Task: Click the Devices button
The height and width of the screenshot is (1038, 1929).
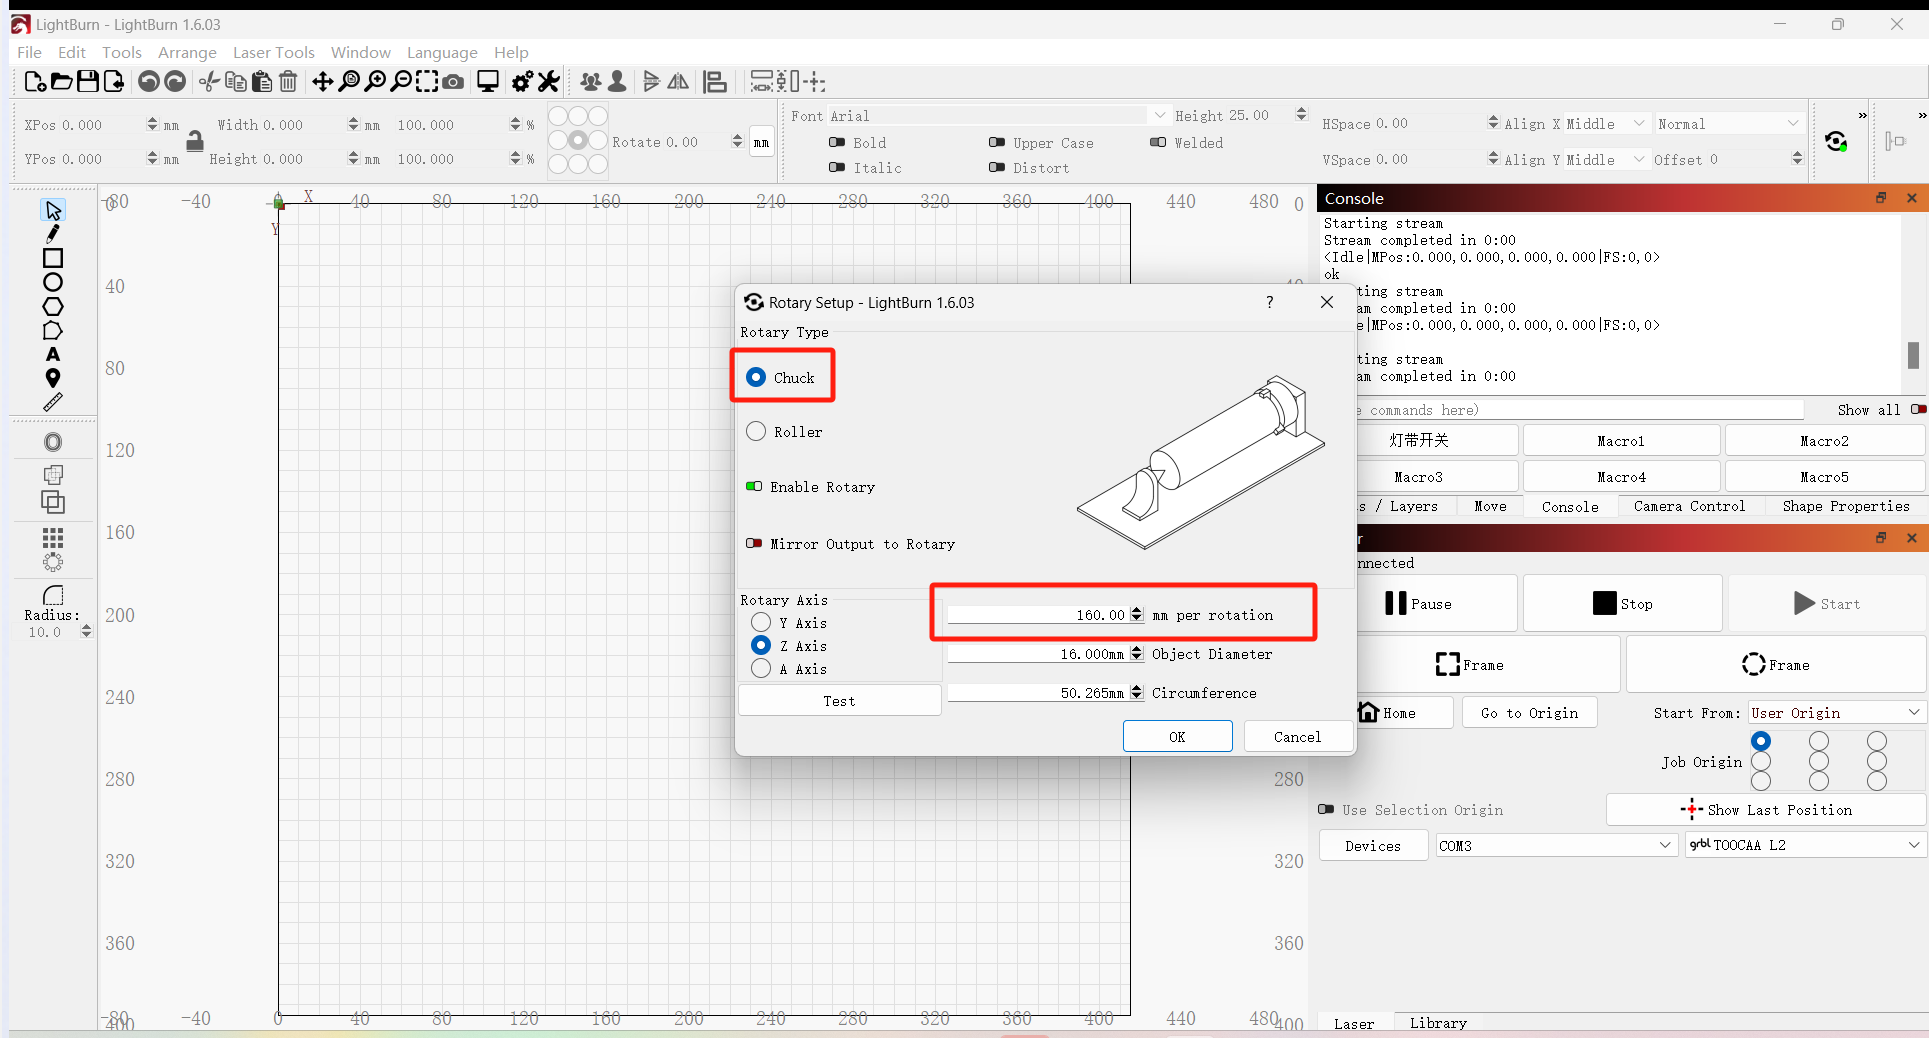Action: (1373, 846)
